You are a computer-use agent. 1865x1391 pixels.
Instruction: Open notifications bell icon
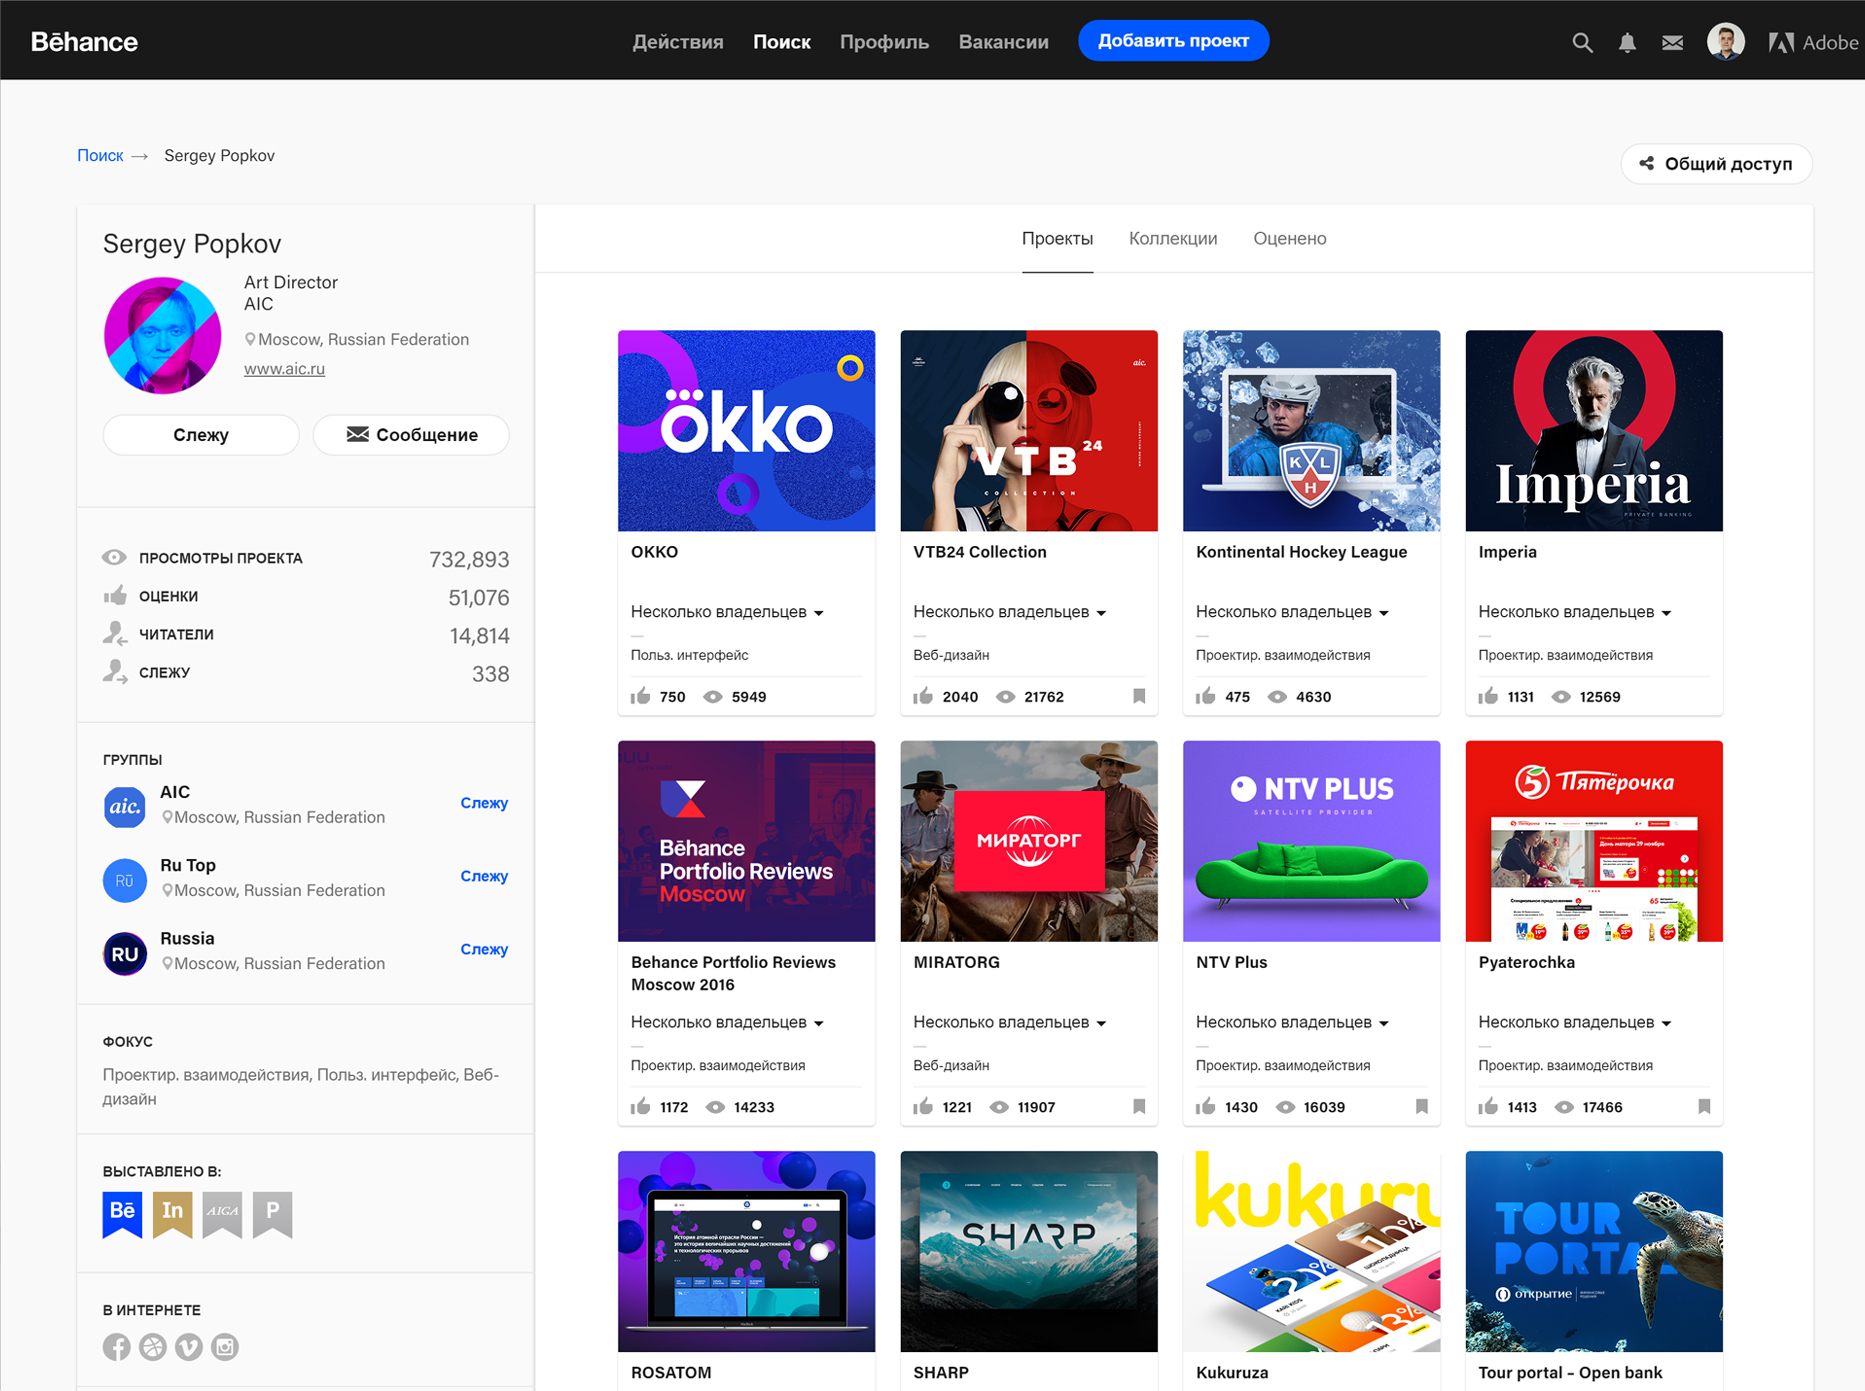coord(1627,42)
